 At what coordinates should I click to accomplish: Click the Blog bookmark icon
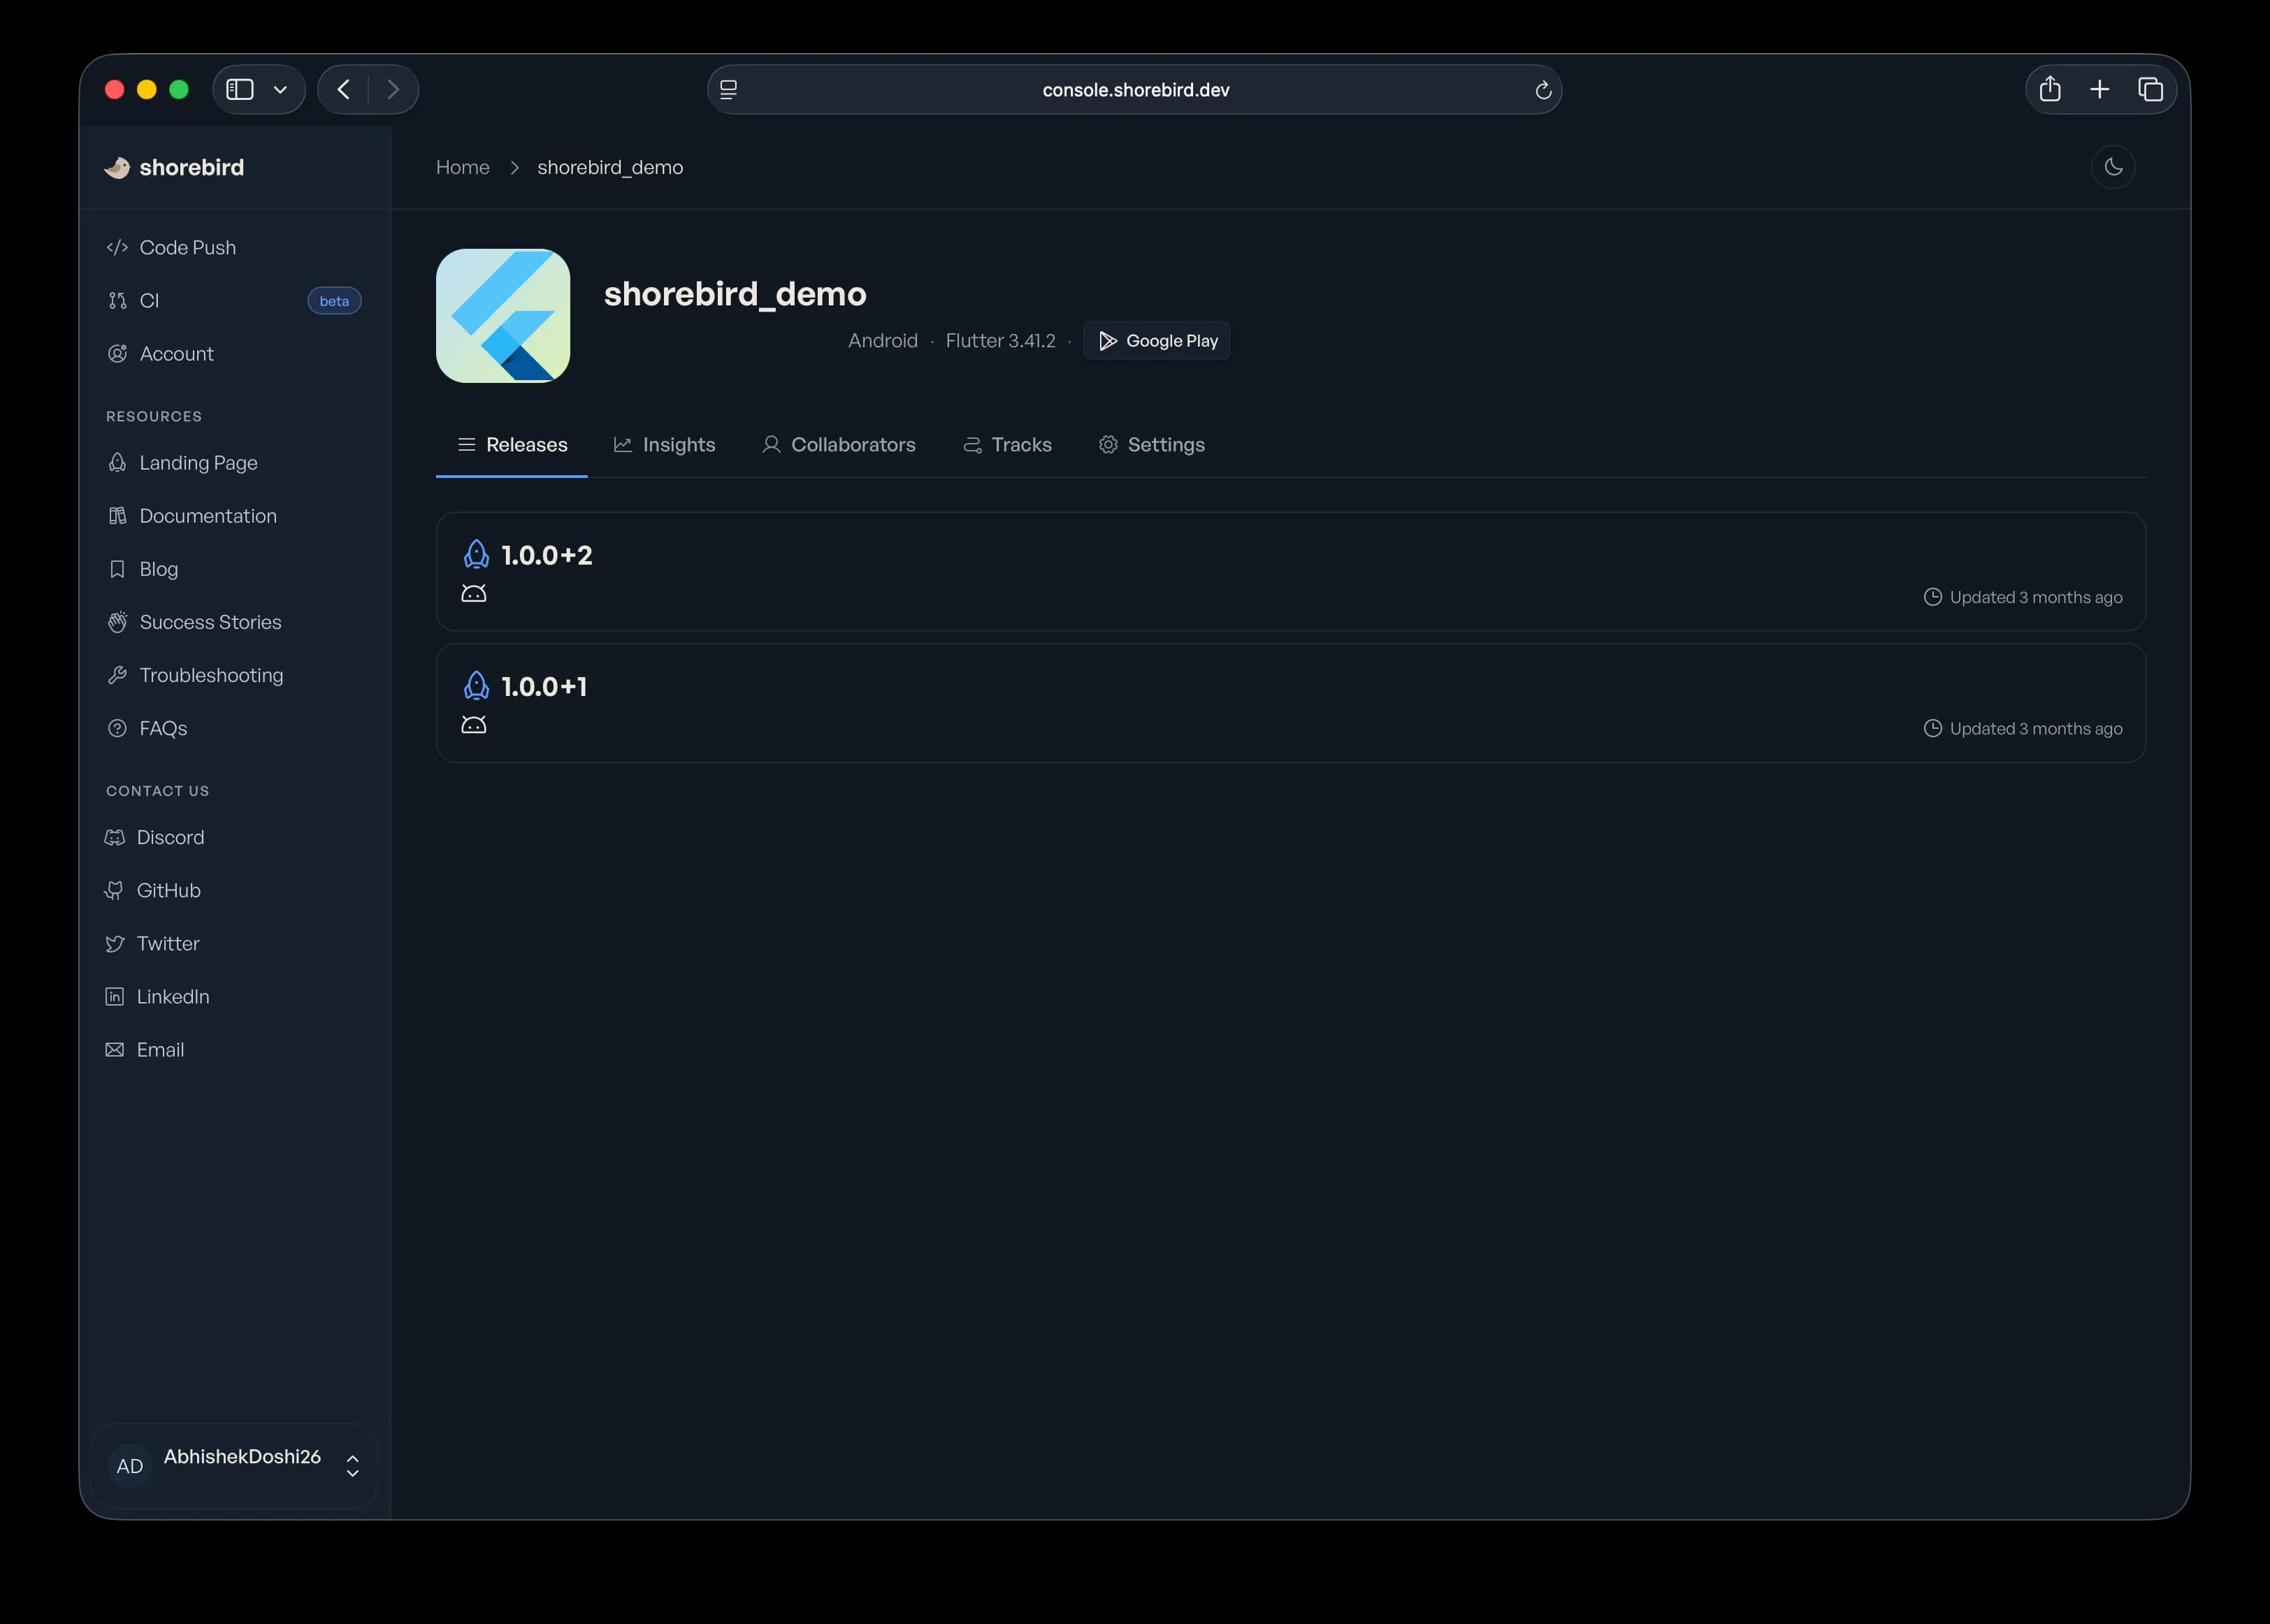(117, 568)
